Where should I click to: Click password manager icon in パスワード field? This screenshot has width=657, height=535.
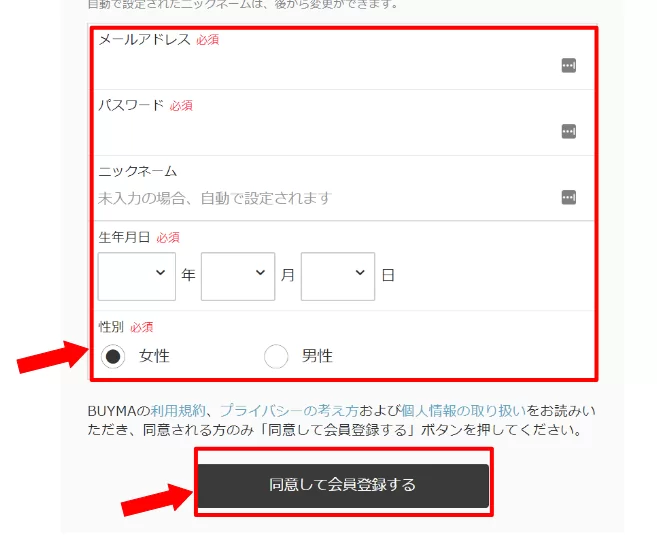[569, 131]
